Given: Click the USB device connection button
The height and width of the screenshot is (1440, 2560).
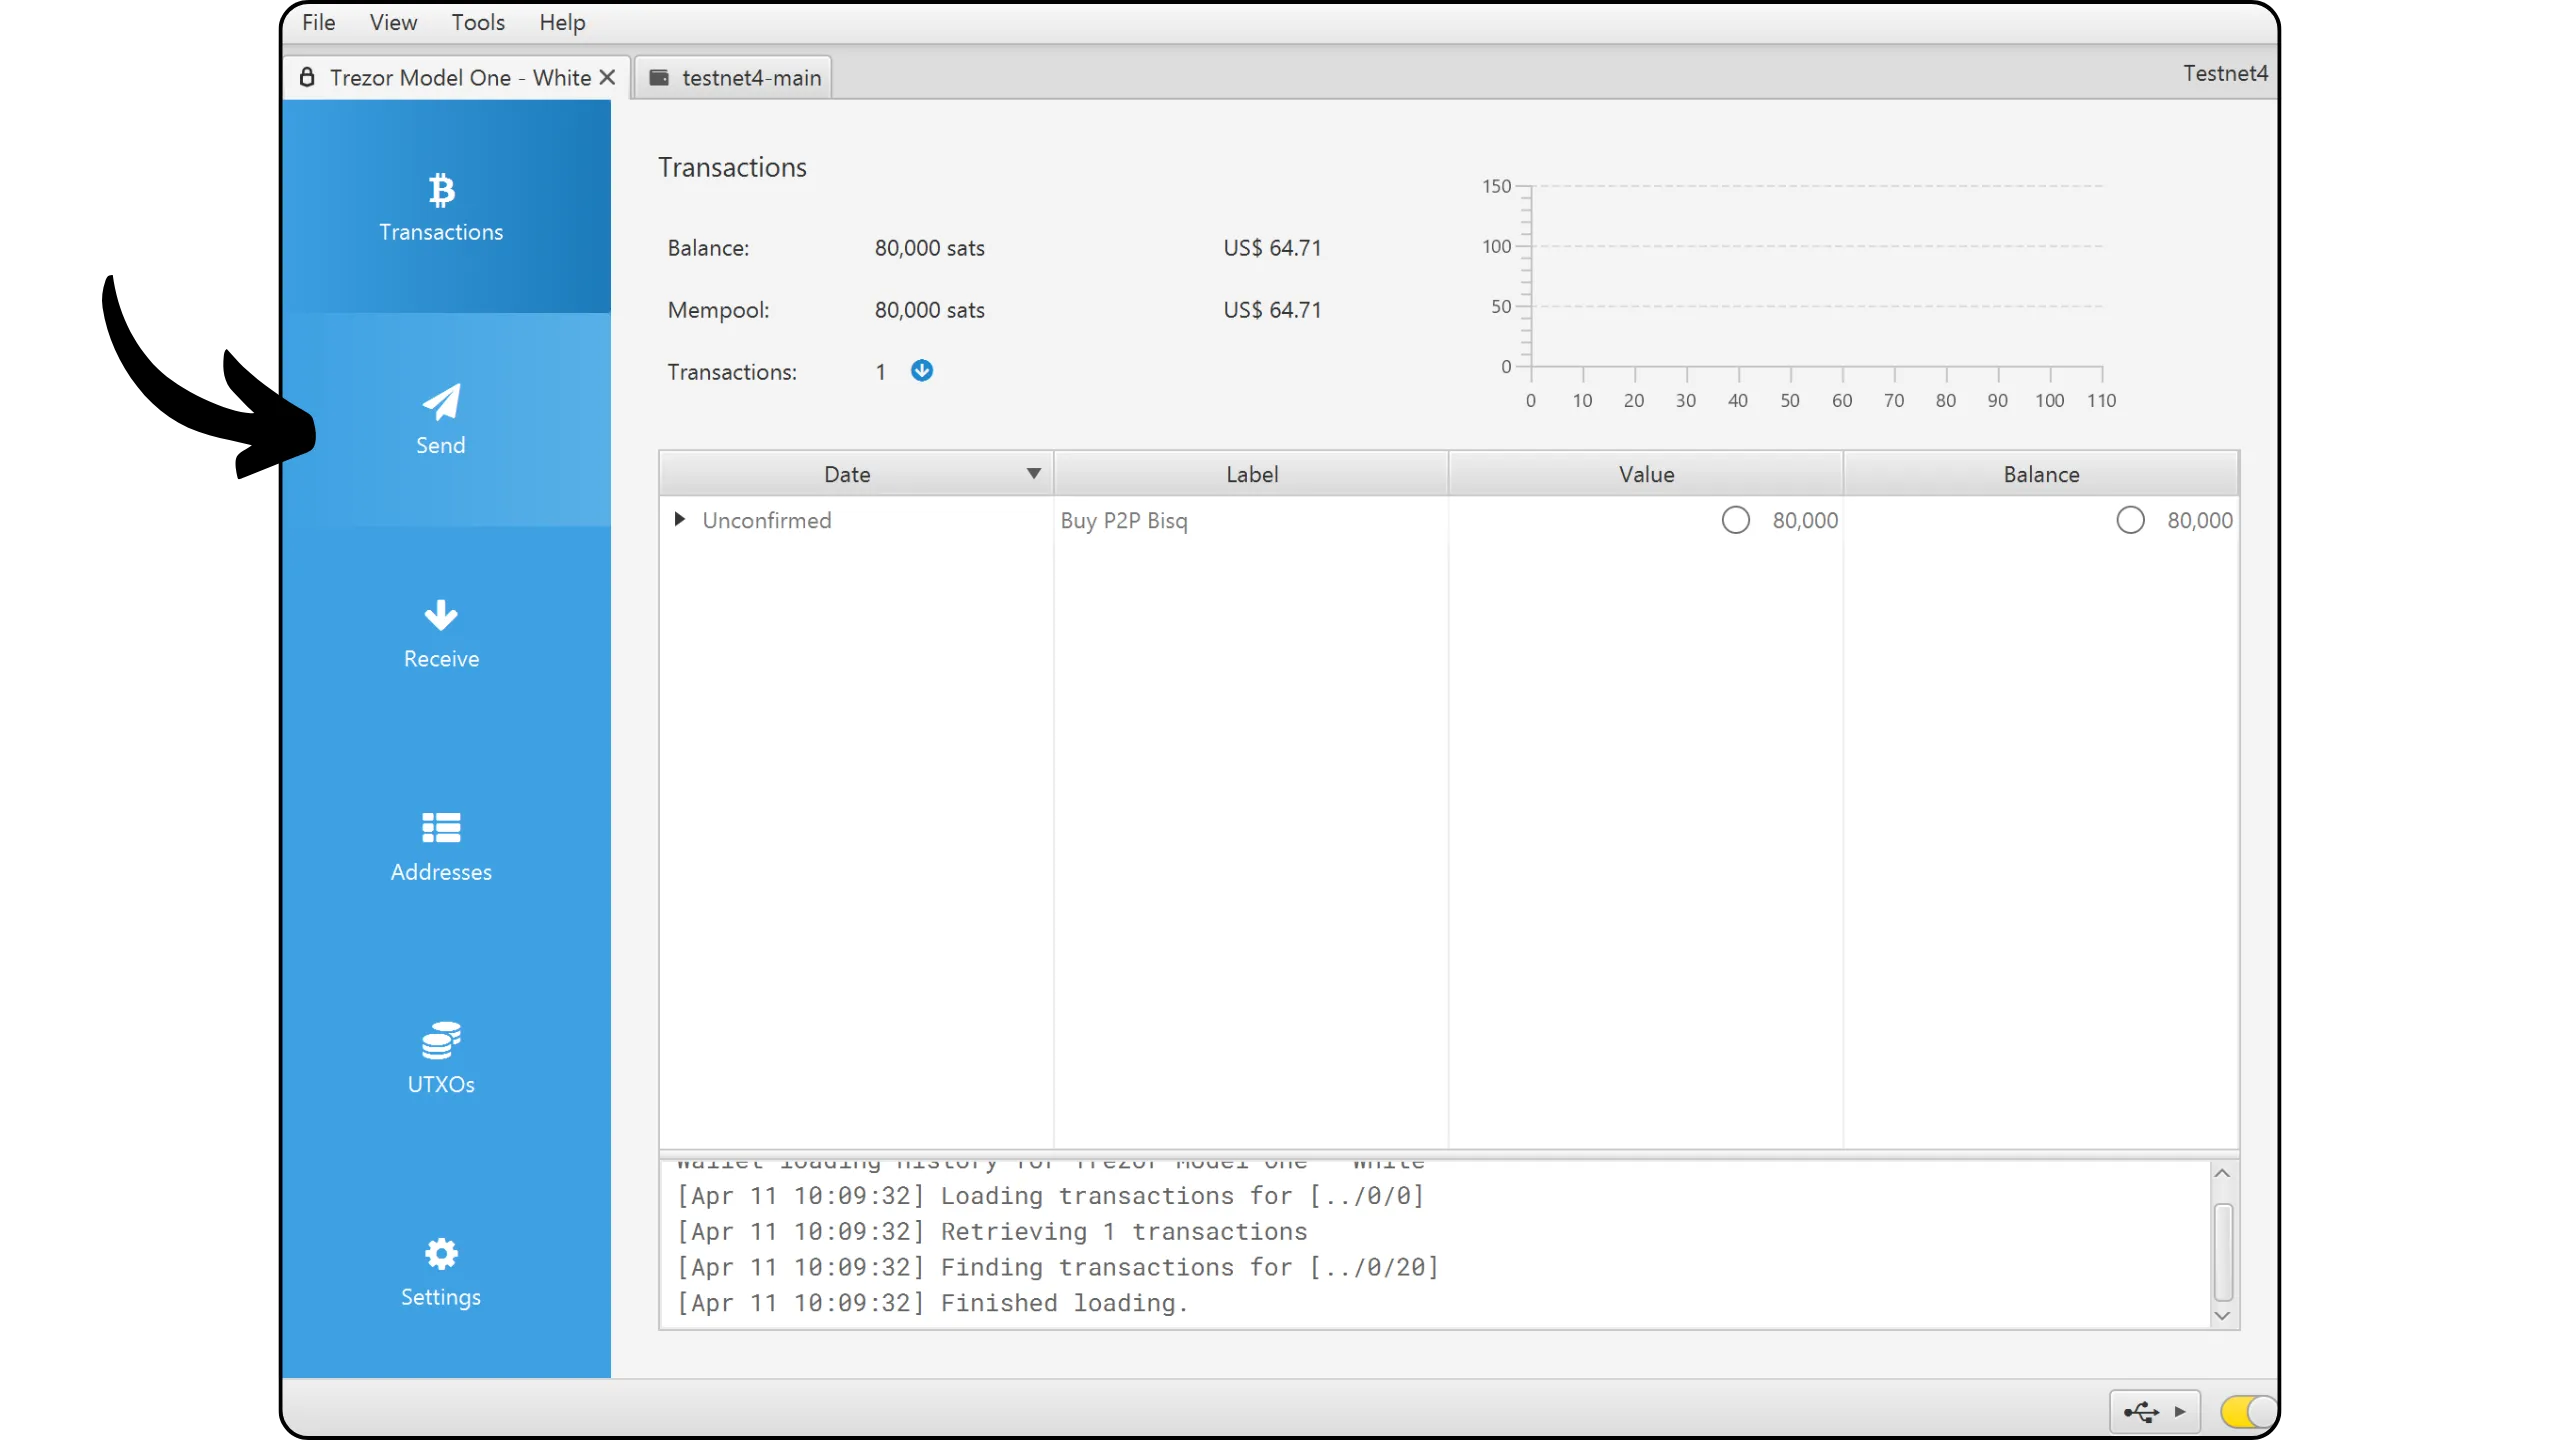Looking at the screenshot, I should (2141, 1412).
